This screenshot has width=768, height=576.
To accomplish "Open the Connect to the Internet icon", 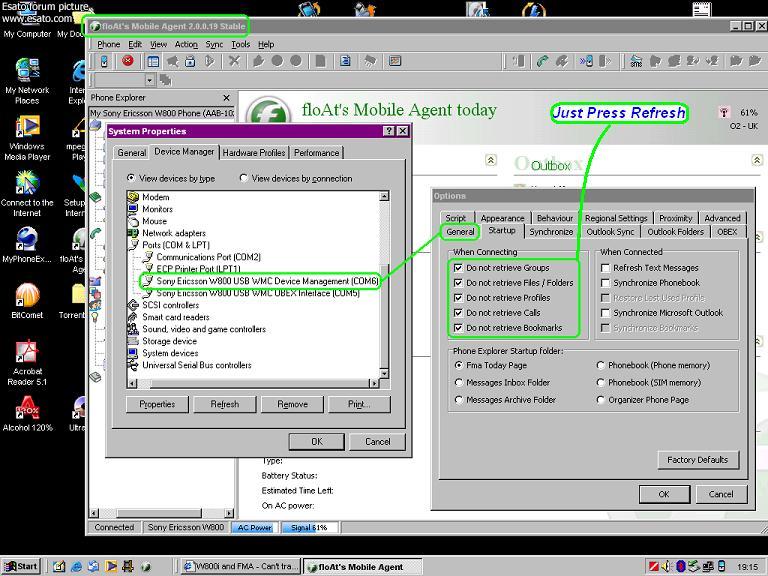I will 27,194.
